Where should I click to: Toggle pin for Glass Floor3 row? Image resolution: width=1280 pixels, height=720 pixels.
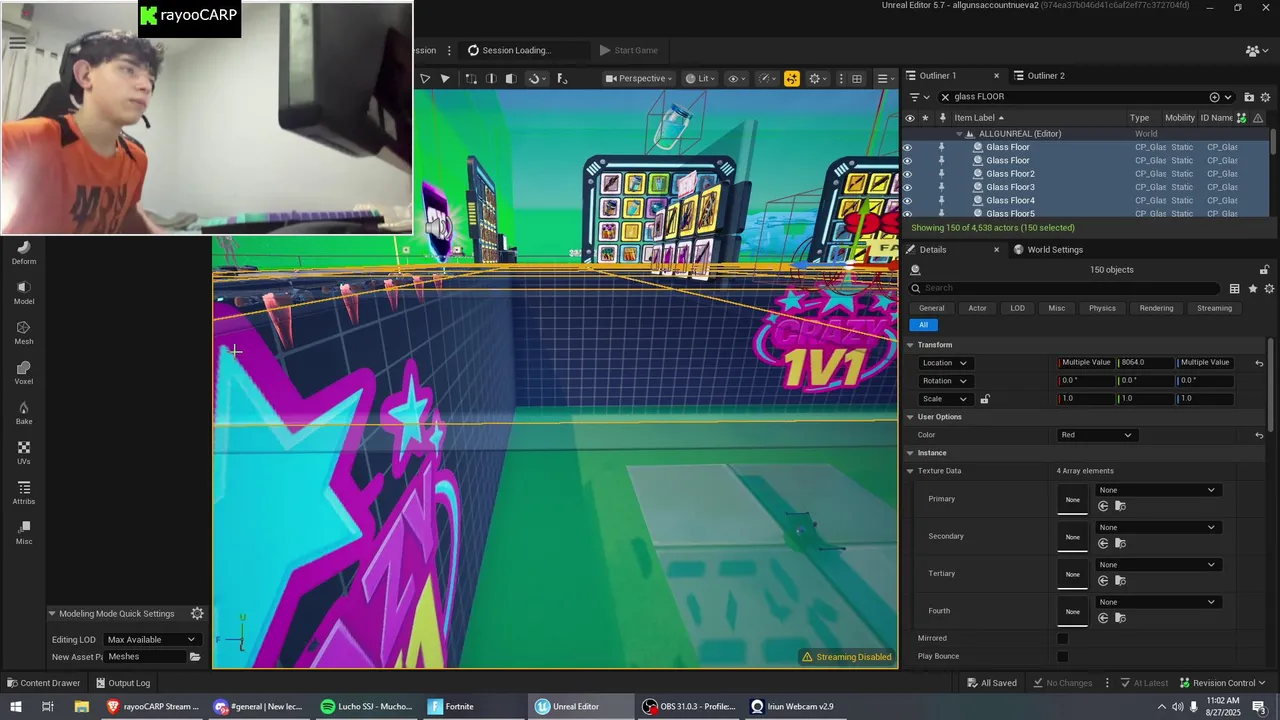coord(941,187)
